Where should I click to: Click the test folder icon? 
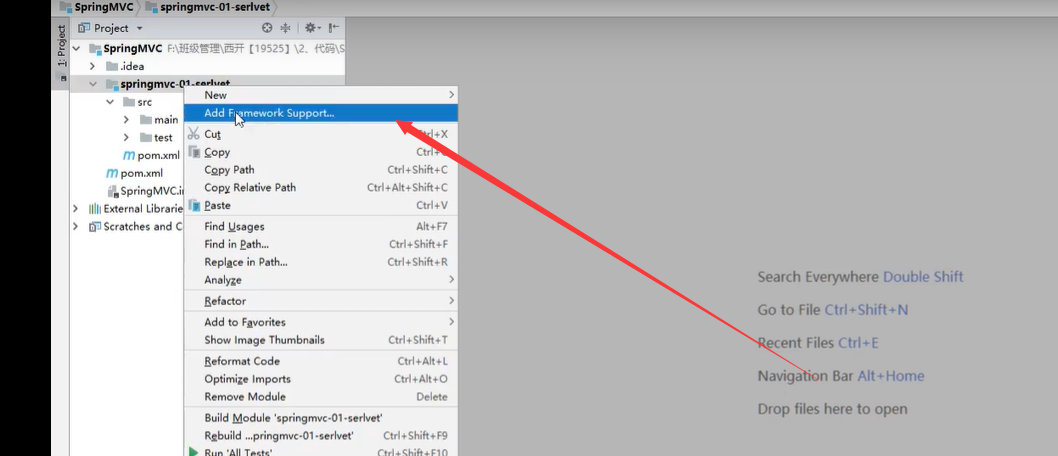[146, 137]
